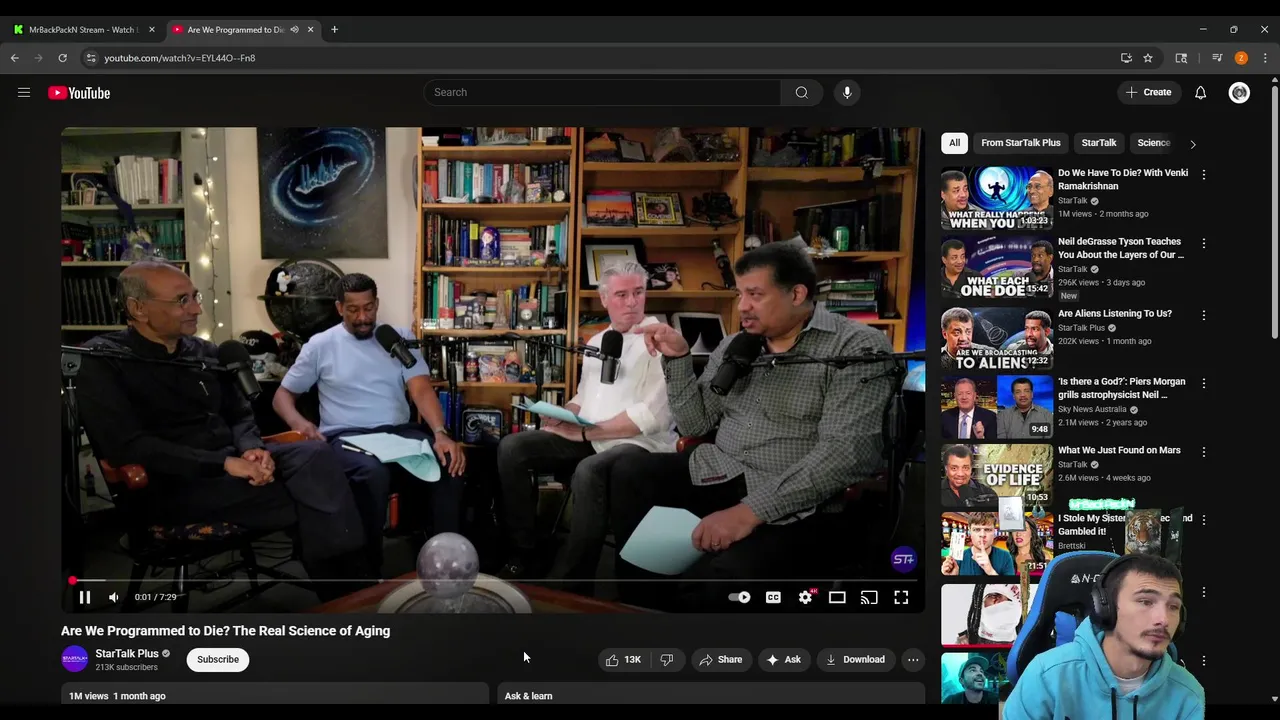Open media controls icon in browser toolbar

click(1217, 58)
